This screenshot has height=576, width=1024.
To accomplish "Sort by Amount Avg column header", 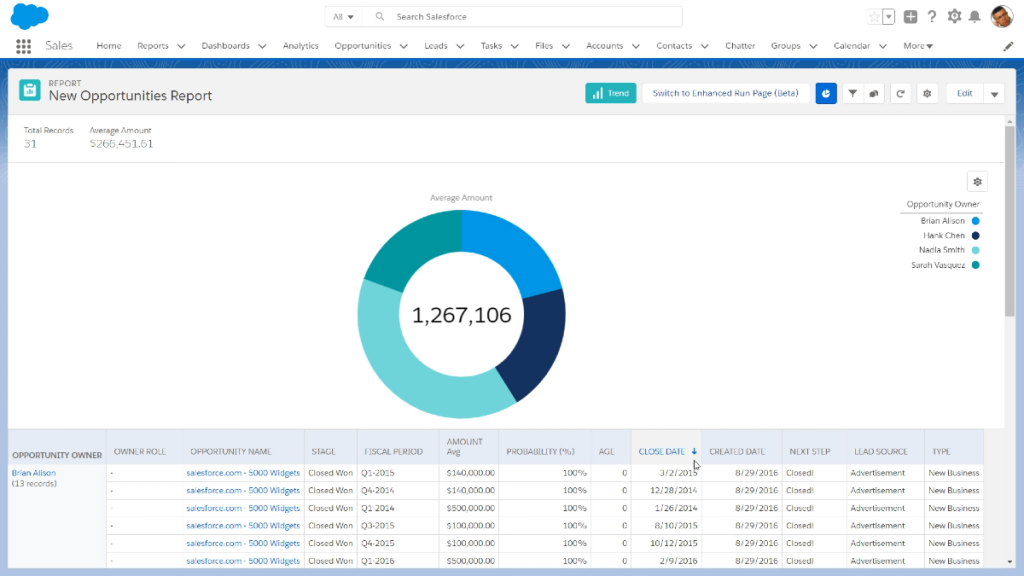I will point(464,447).
